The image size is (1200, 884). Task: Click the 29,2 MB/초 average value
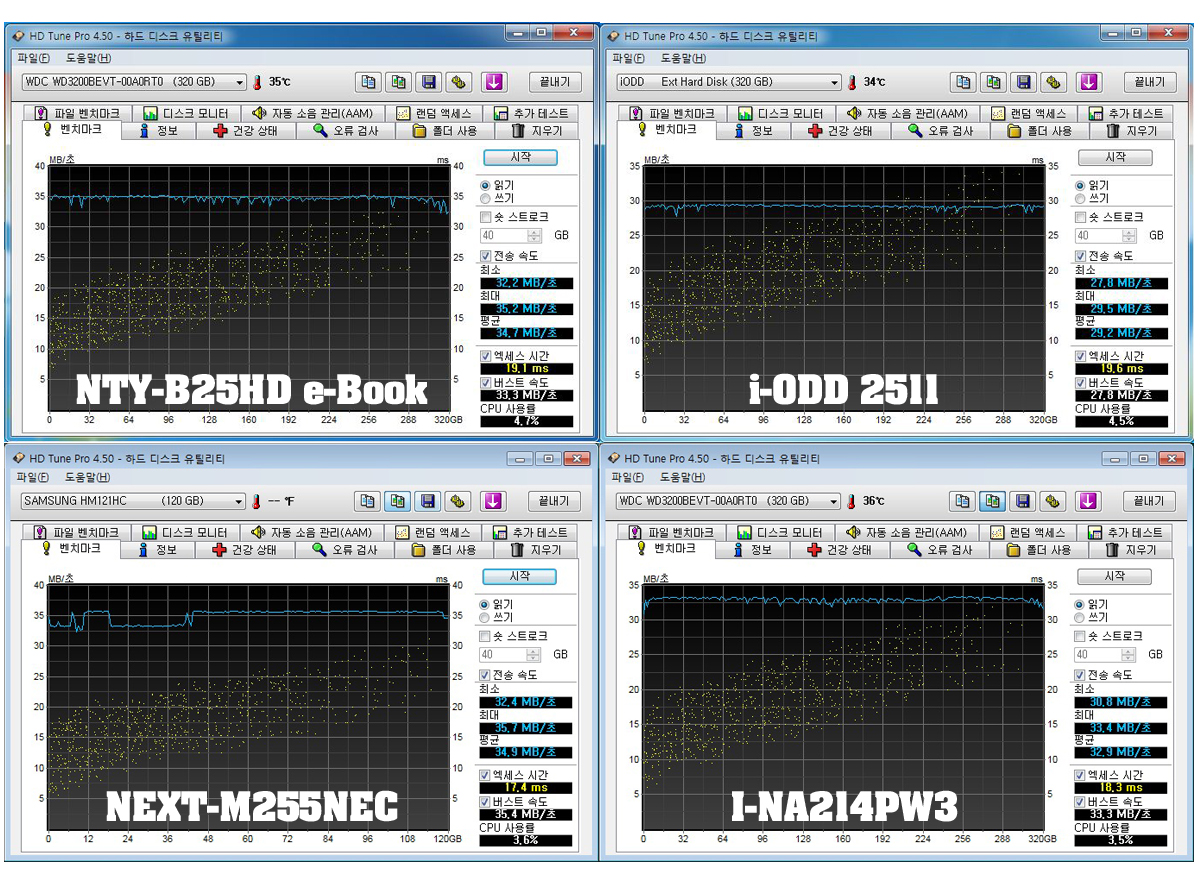(1121, 333)
